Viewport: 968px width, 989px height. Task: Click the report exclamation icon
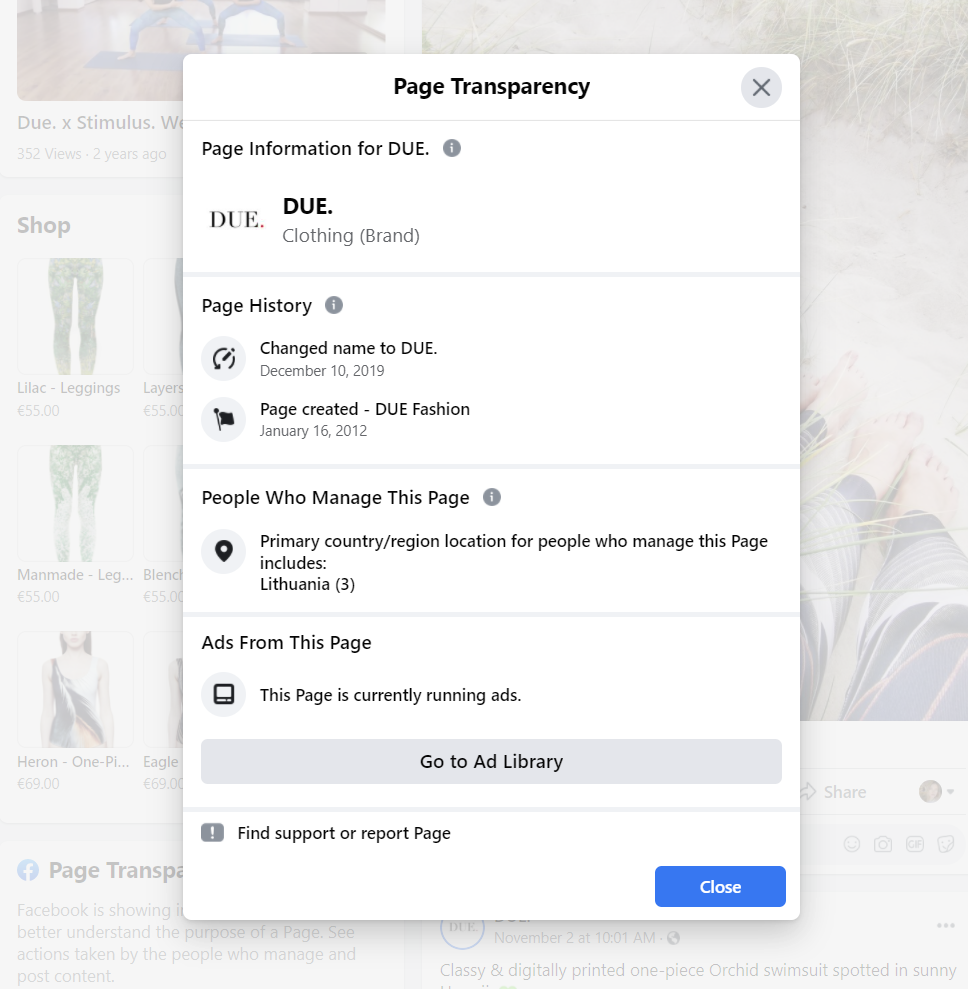(213, 833)
